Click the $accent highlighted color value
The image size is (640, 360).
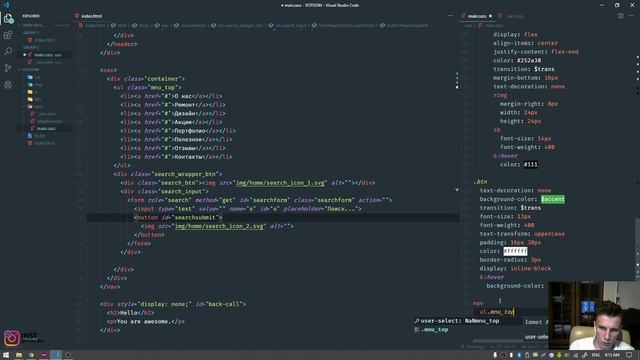553,199
